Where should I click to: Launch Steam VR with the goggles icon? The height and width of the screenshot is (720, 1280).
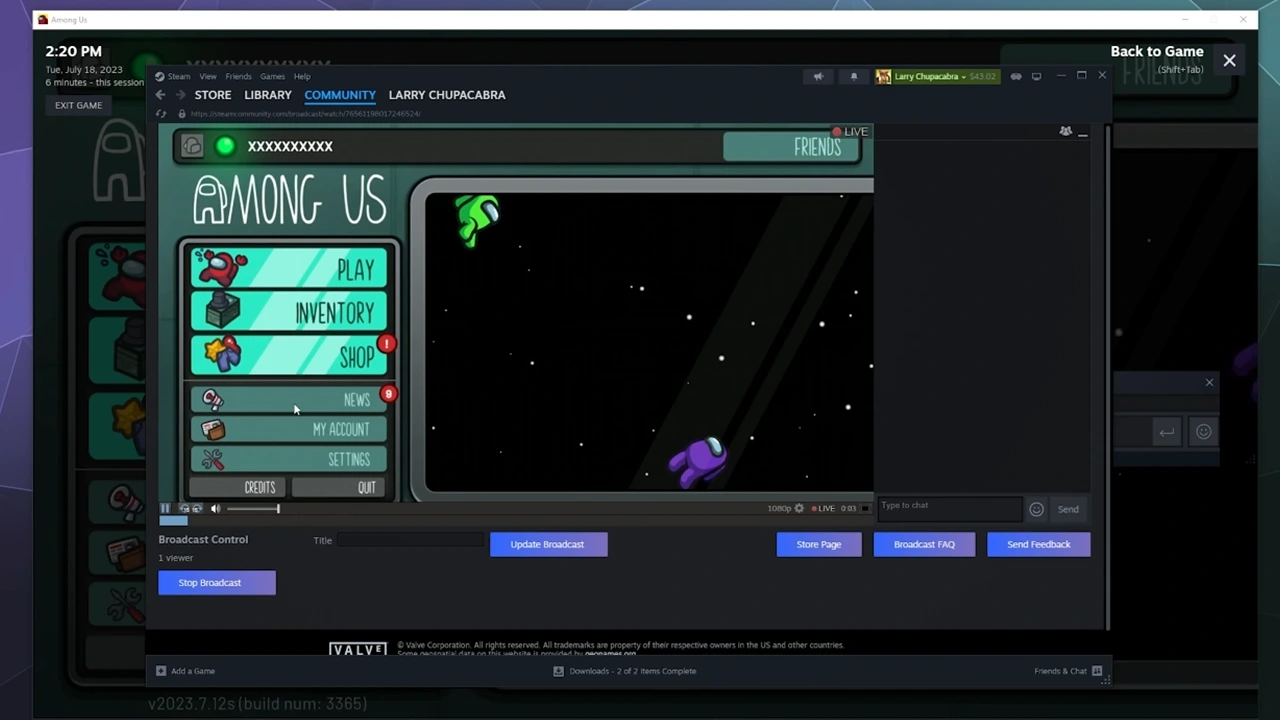(x=1016, y=76)
